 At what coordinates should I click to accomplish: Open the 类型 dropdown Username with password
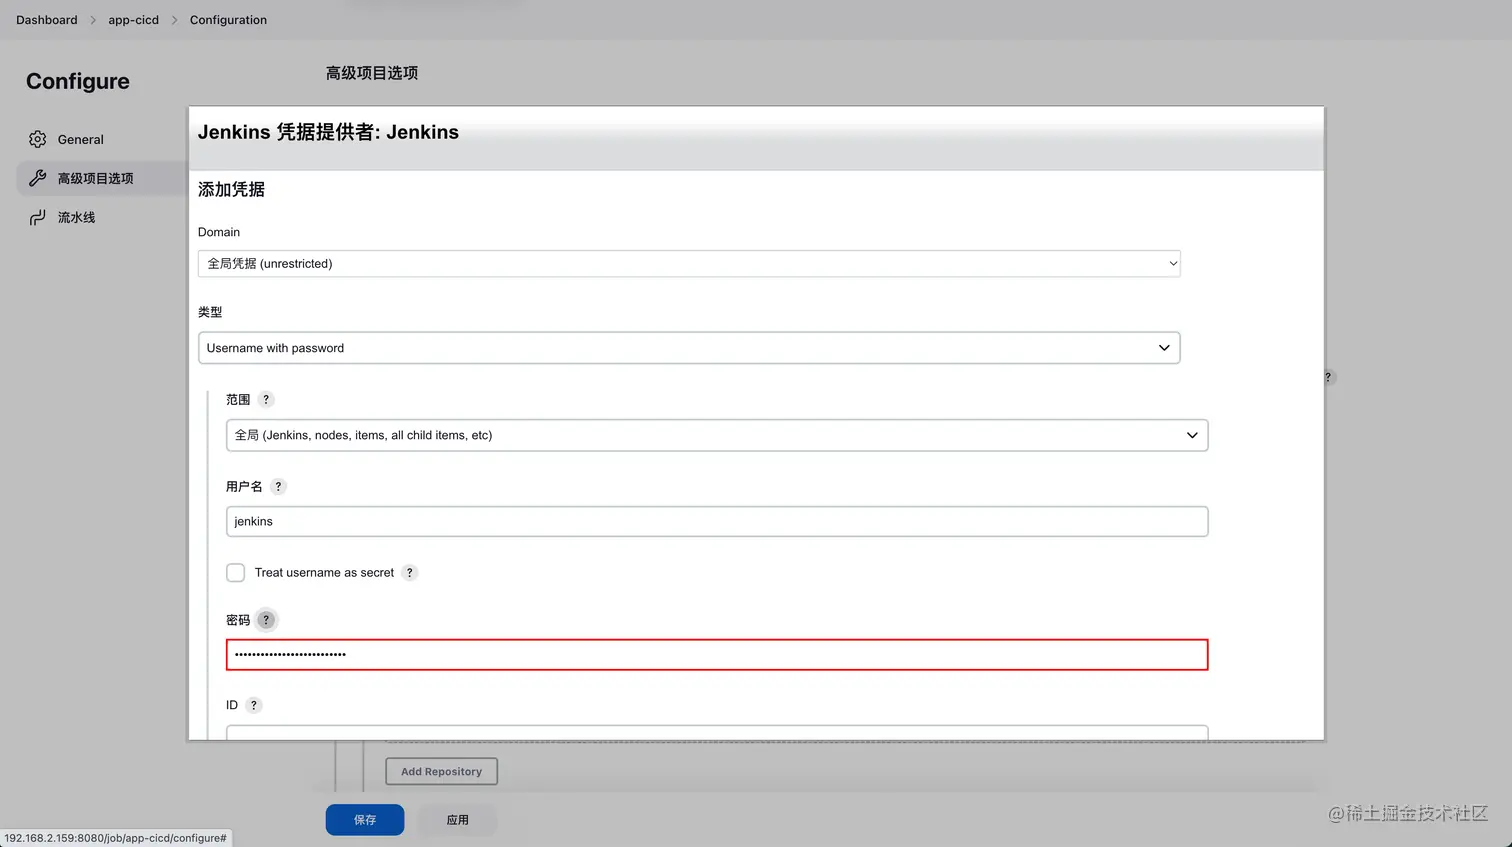[x=689, y=348]
